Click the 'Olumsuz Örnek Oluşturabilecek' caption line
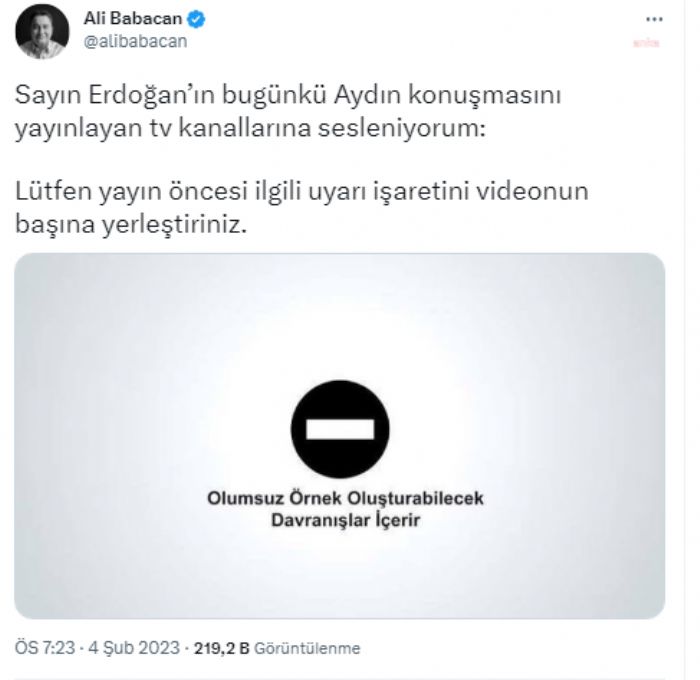Viewport: 700px width, 680px height. (x=345, y=498)
